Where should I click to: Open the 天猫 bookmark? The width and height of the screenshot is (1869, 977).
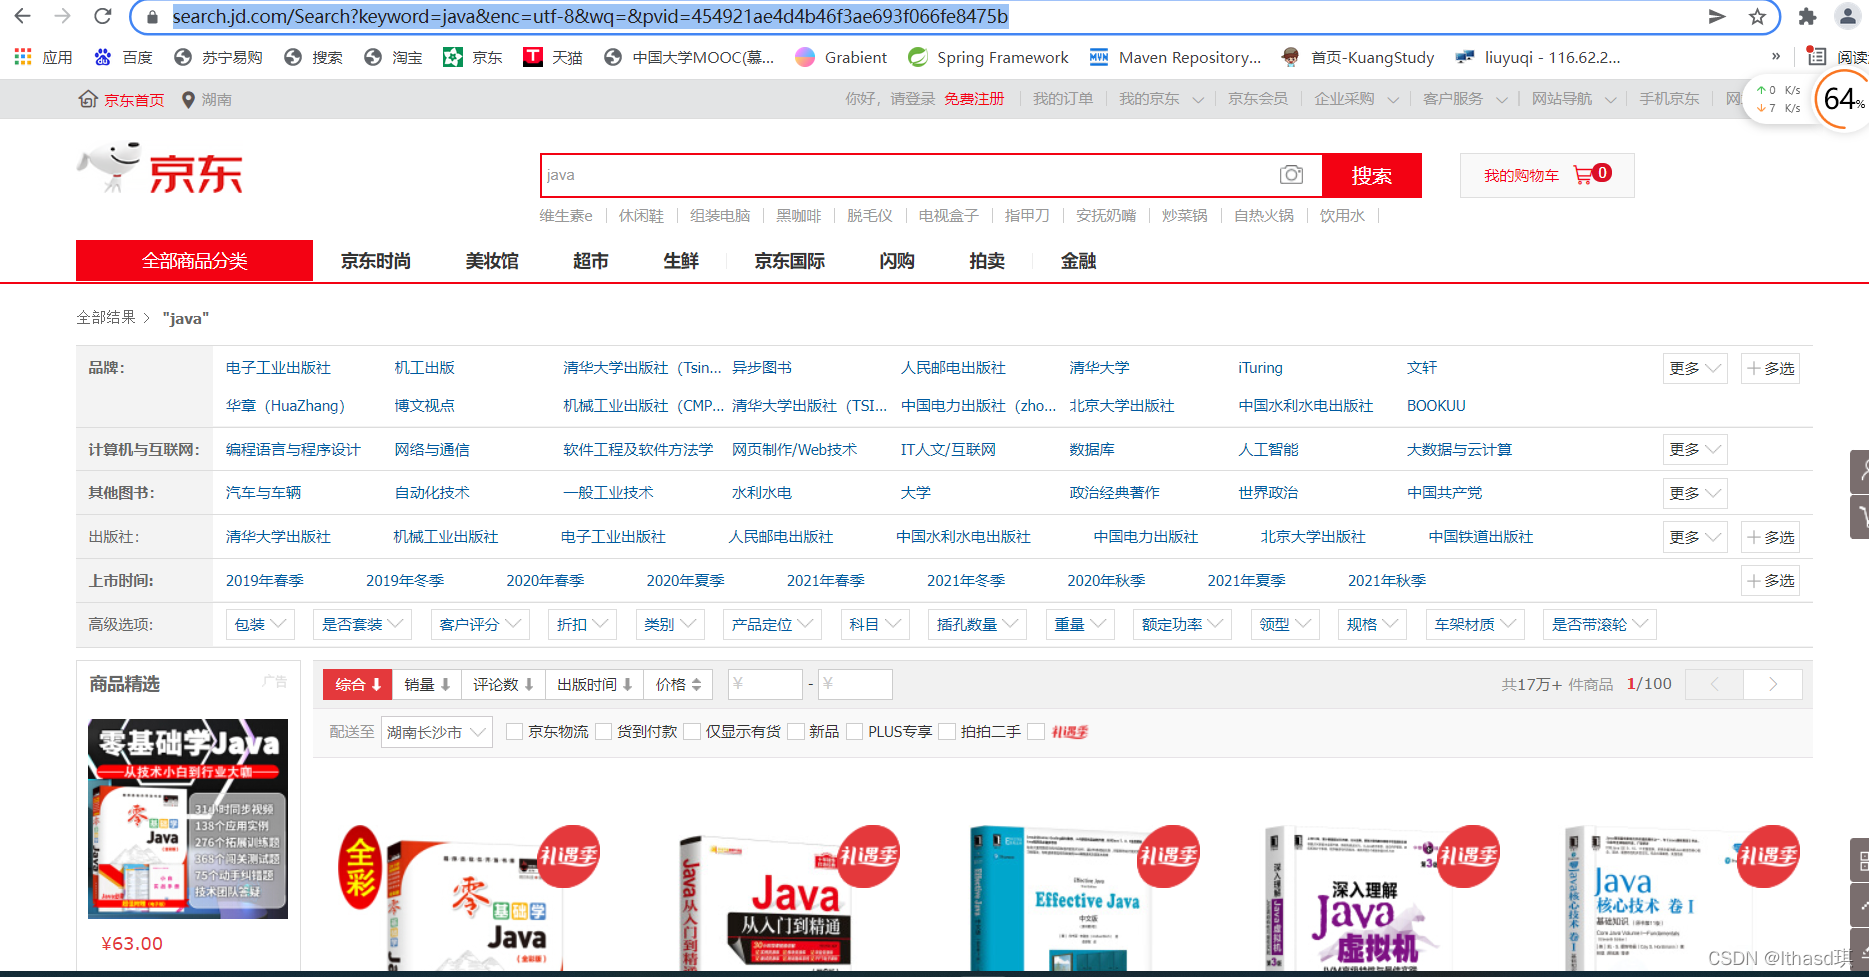coord(553,57)
